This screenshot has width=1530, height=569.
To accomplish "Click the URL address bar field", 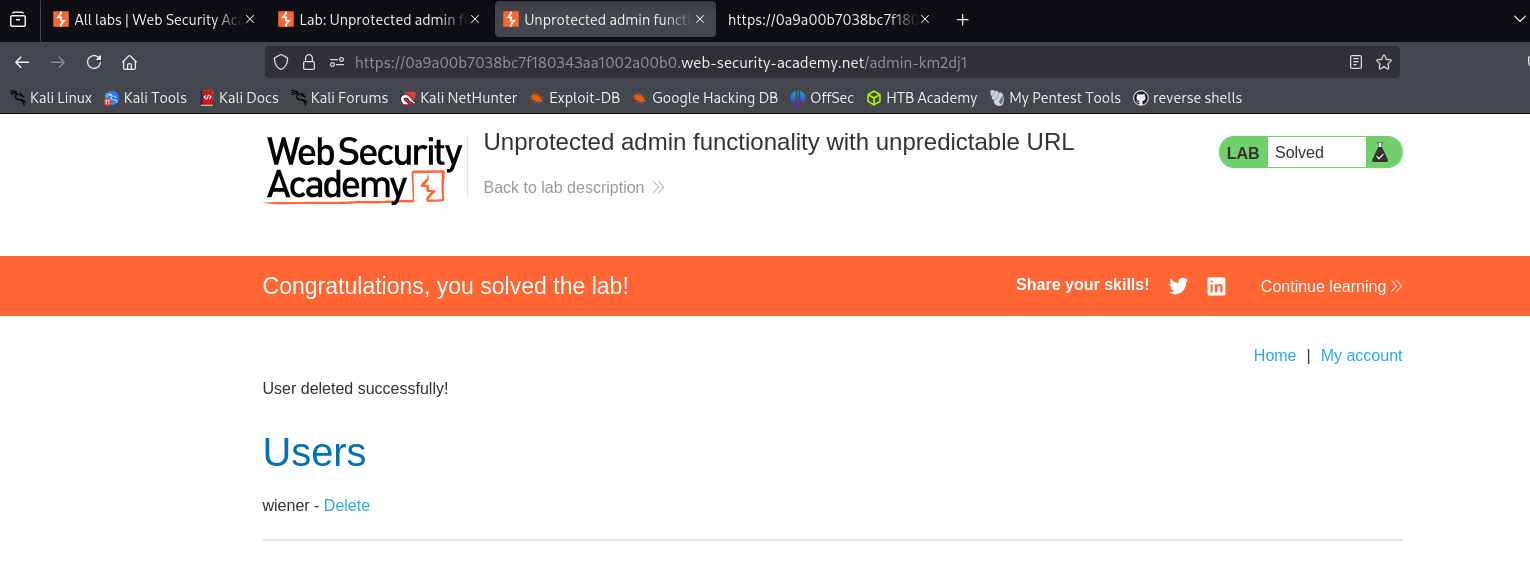I will [800, 62].
